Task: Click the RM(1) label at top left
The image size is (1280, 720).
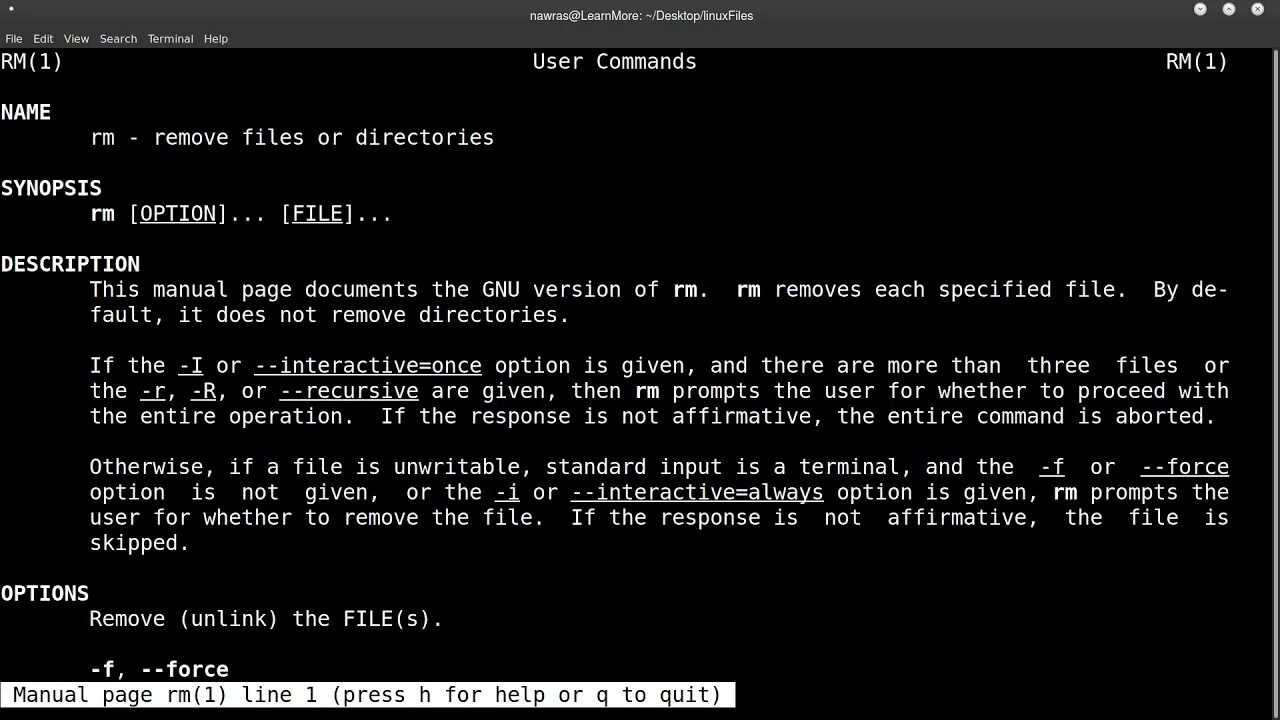Action: click(32, 61)
